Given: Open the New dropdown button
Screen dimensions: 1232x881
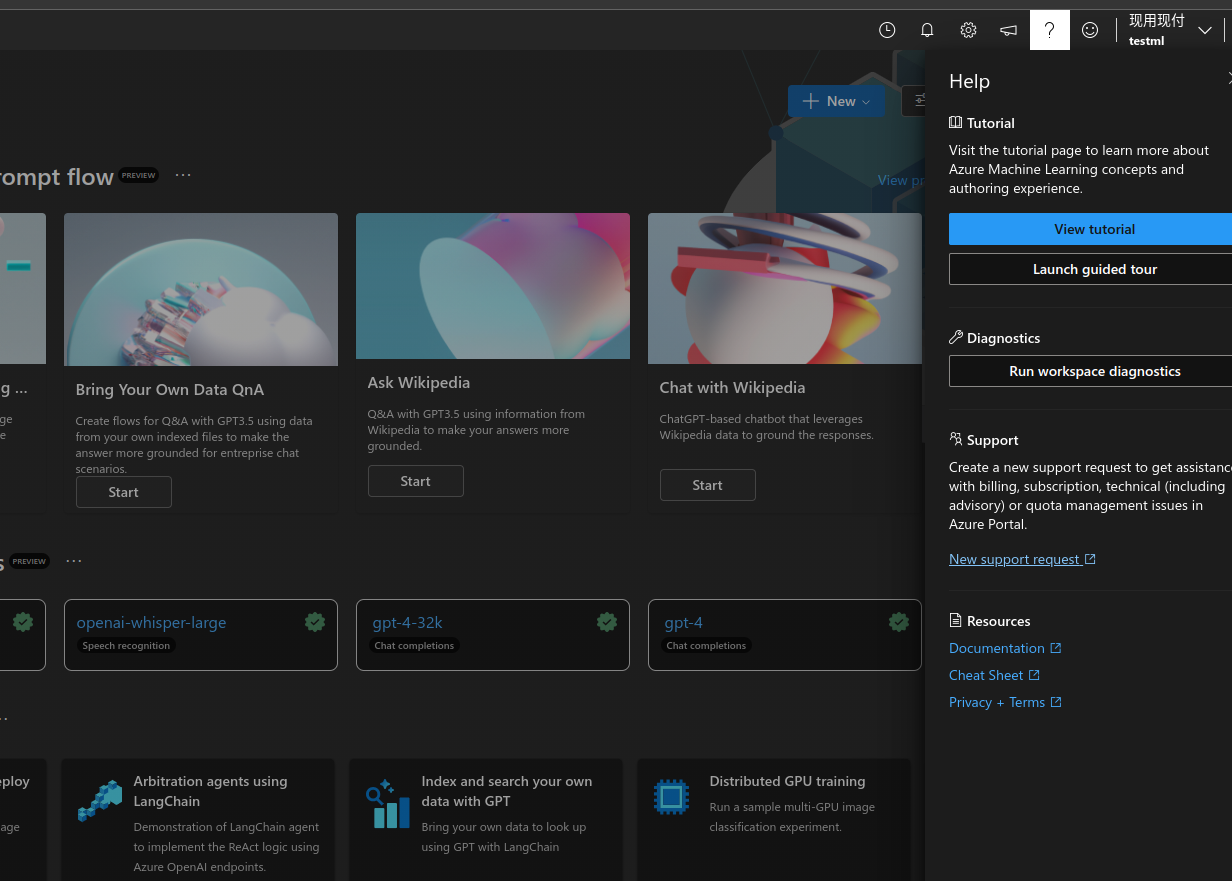Looking at the screenshot, I should (x=837, y=101).
